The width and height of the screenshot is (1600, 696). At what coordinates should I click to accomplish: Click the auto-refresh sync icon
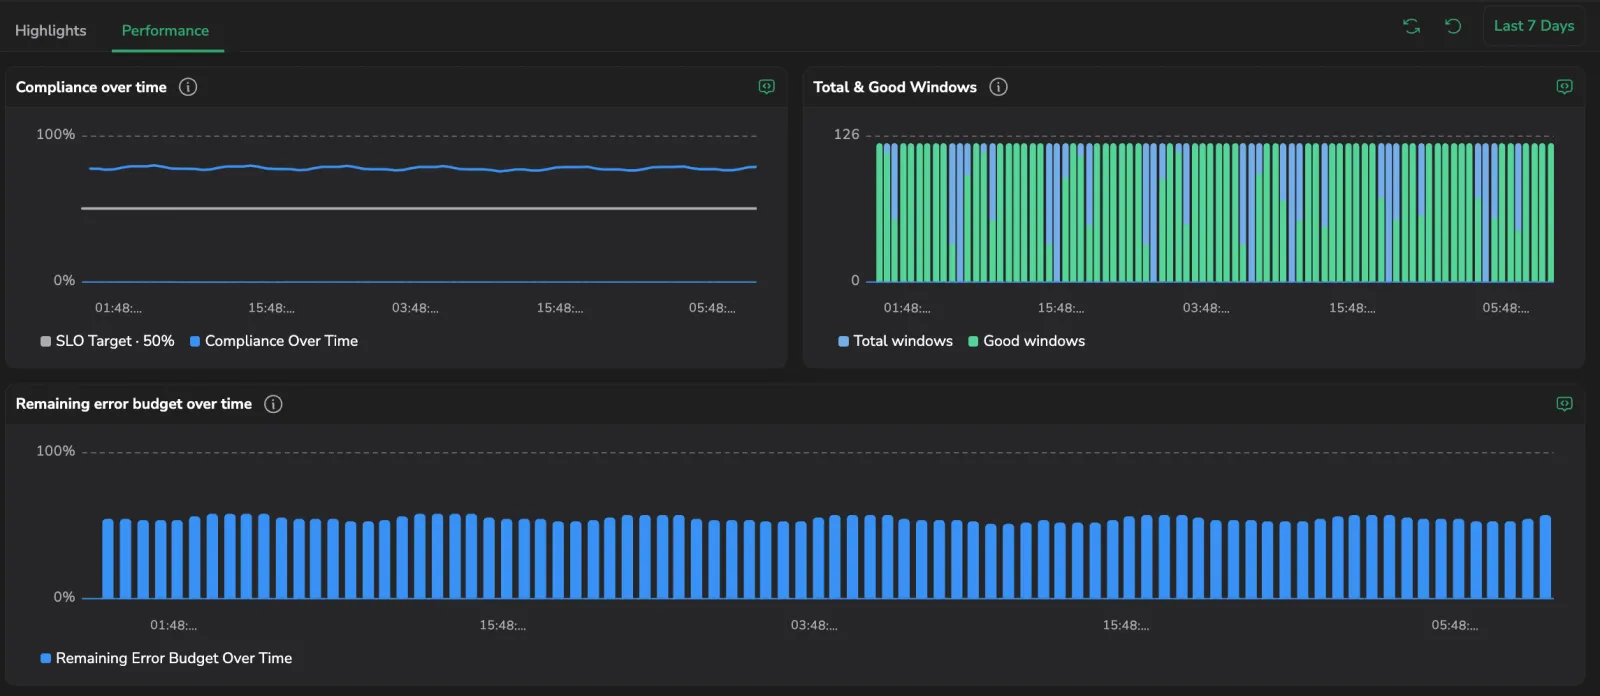click(1411, 26)
